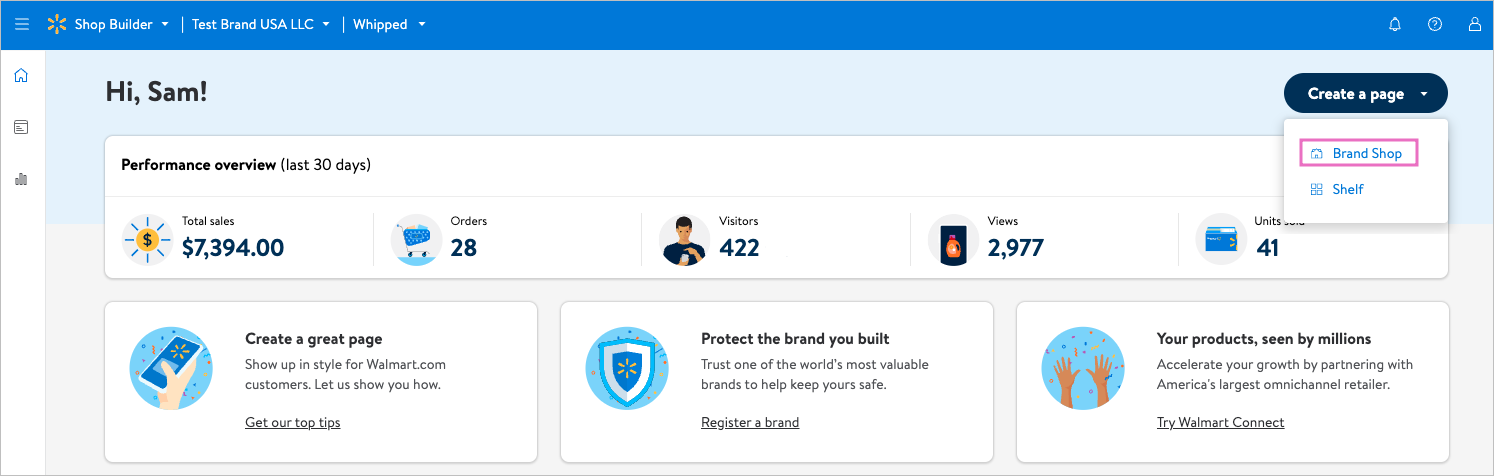Select Shelf from the menu
This screenshot has width=1494, height=476.
point(1347,189)
